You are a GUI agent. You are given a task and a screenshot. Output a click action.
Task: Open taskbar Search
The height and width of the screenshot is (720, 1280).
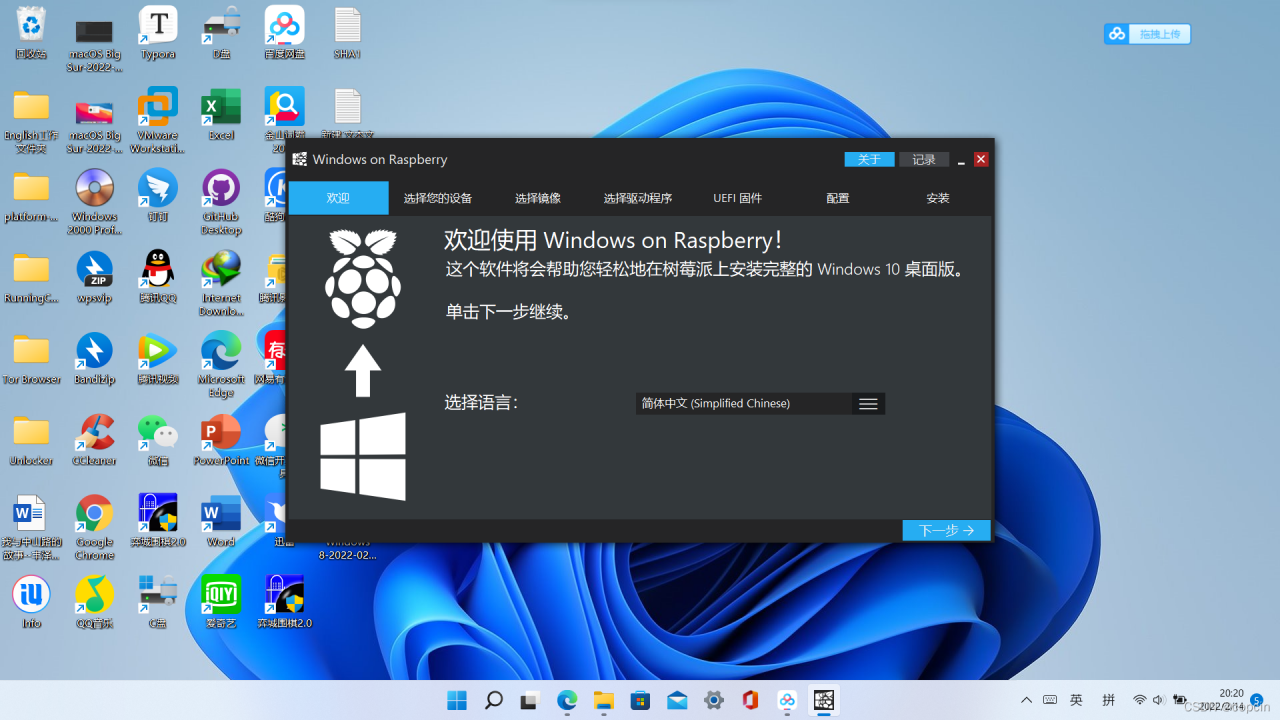(494, 700)
